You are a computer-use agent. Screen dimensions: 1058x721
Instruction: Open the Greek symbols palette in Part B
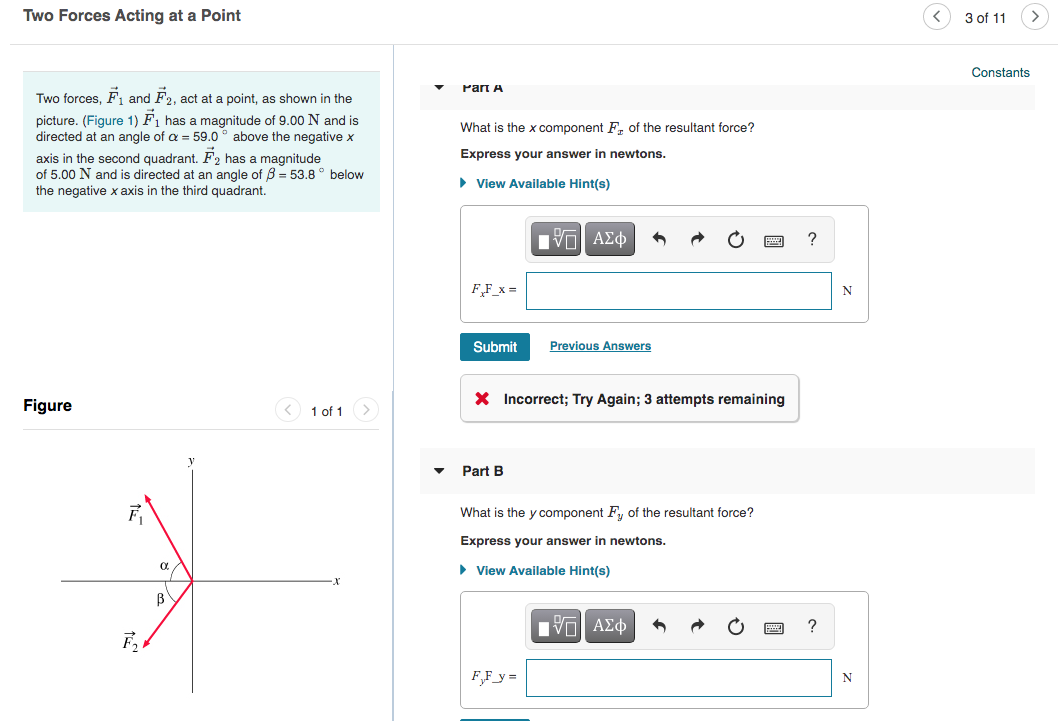pos(609,626)
